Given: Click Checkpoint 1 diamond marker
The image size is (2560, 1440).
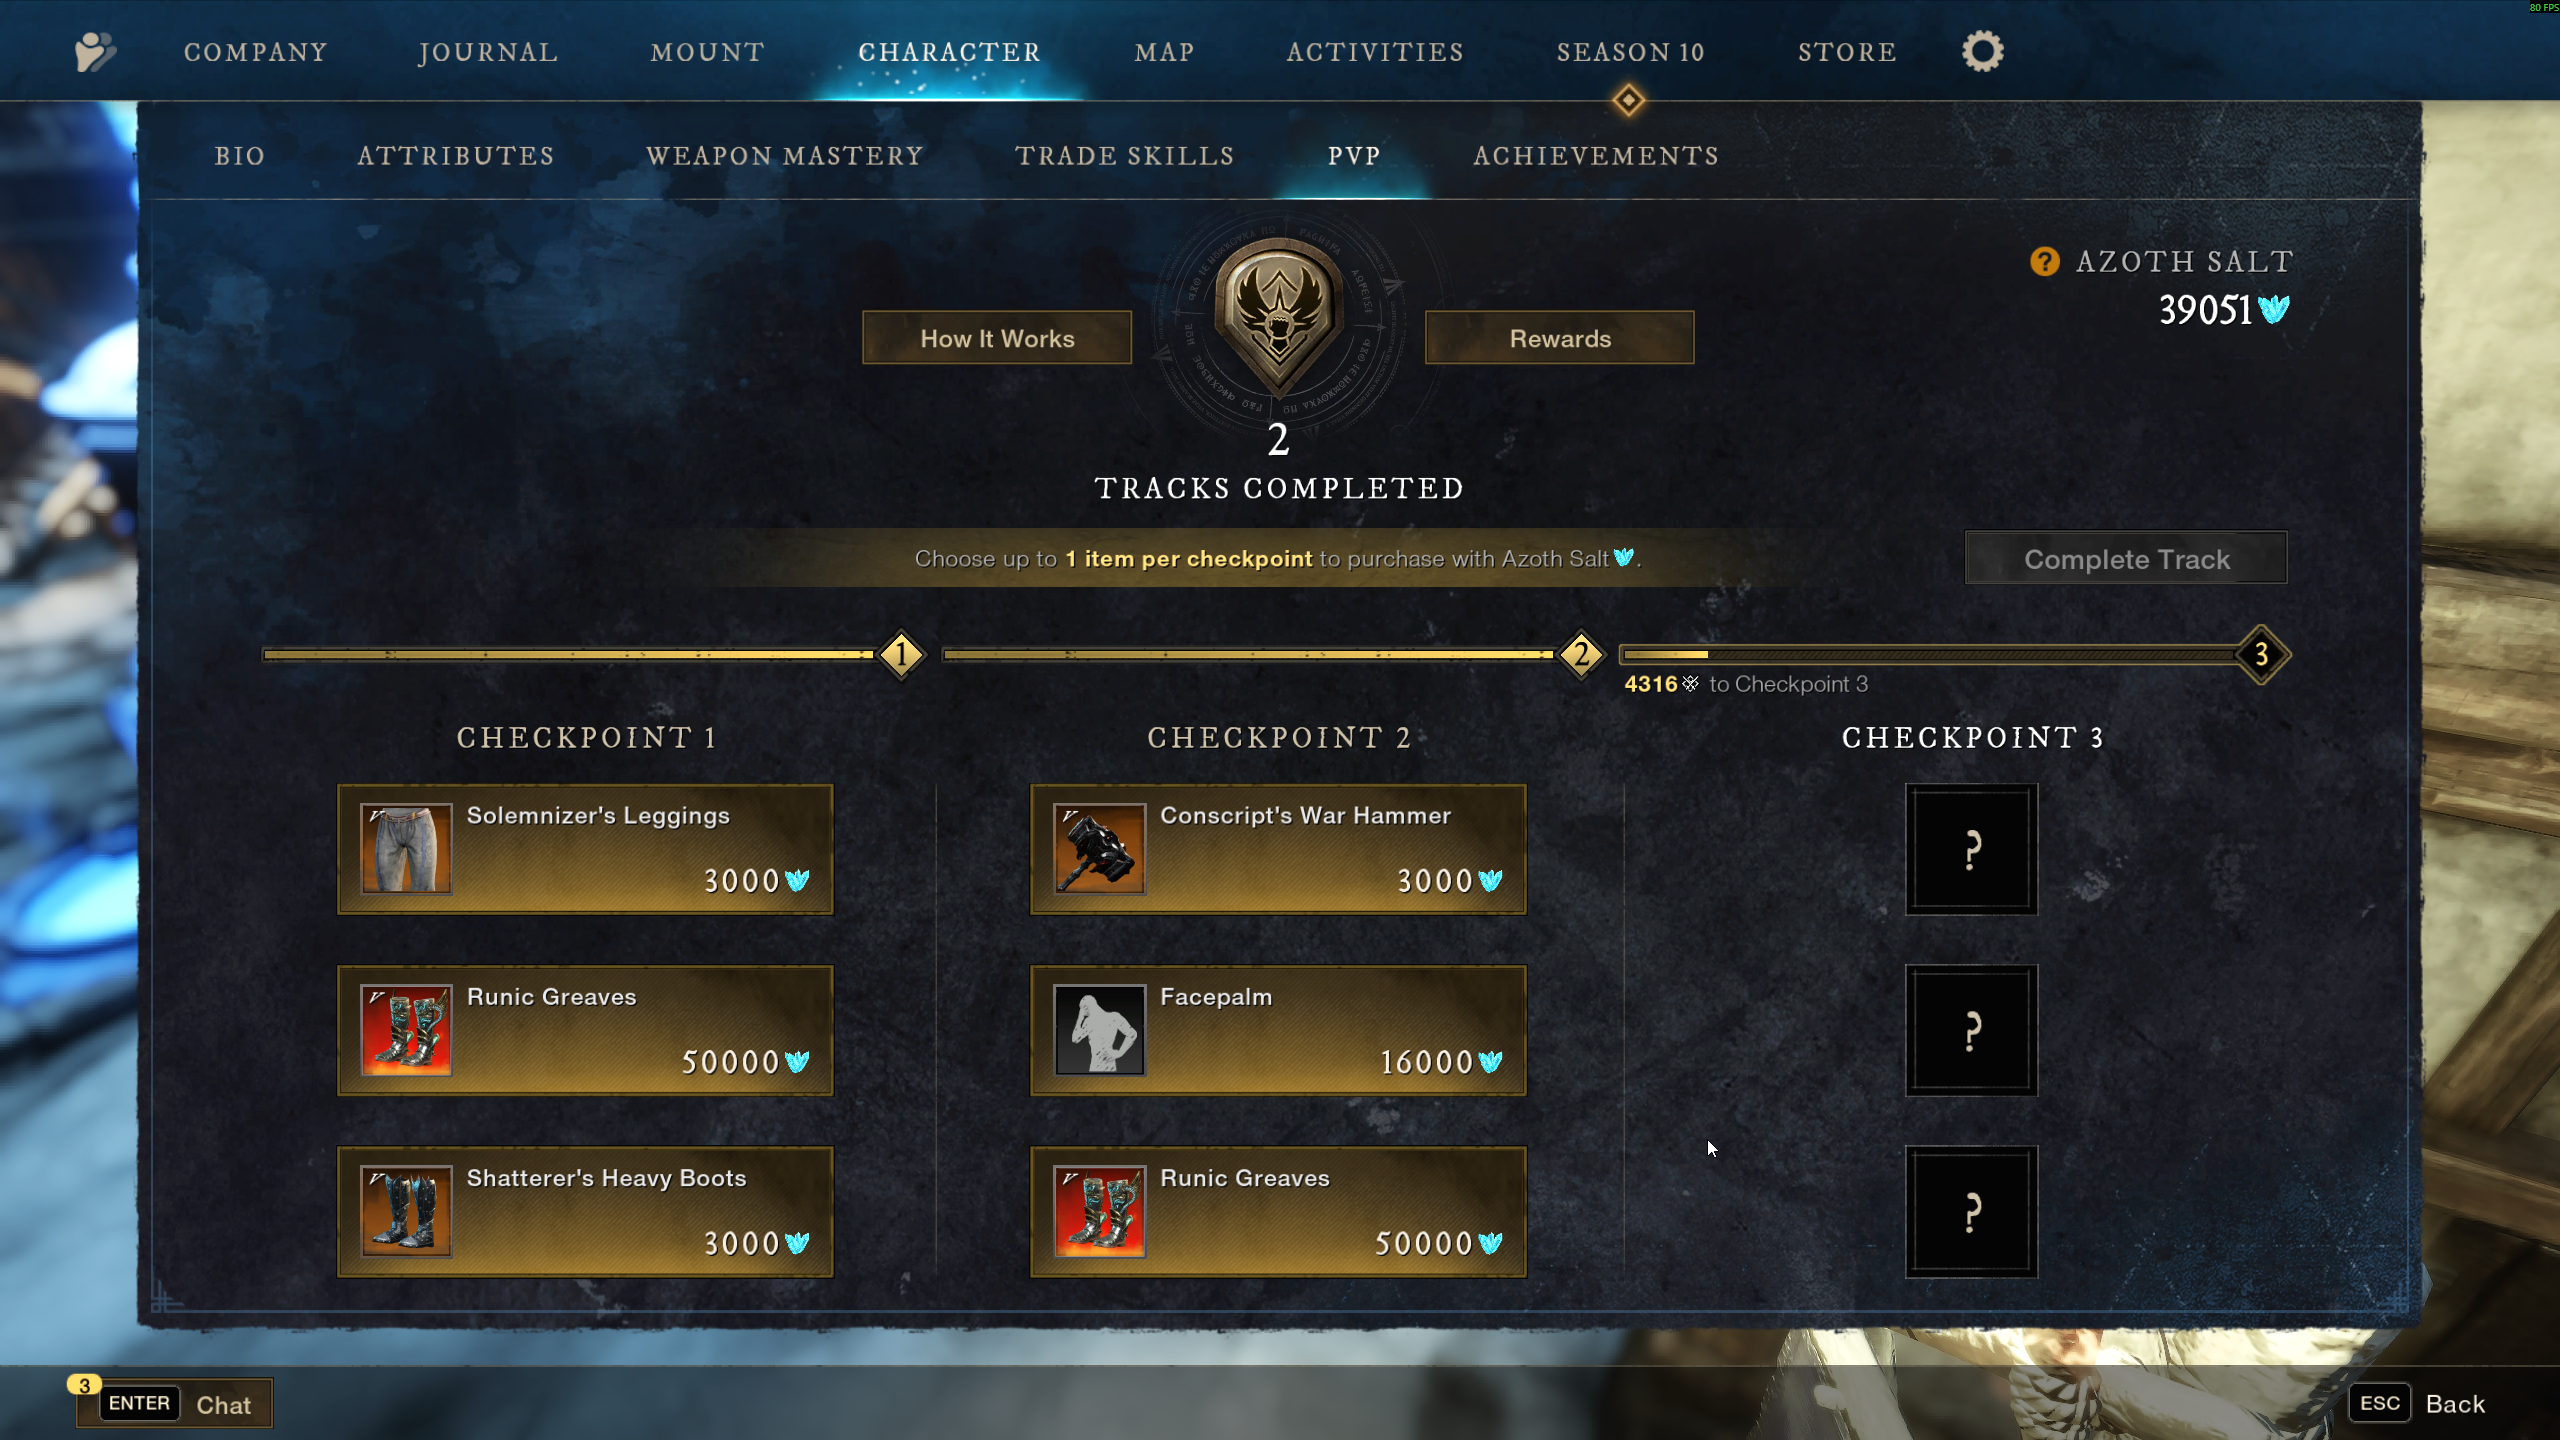Looking at the screenshot, I should click(x=901, y=655).
